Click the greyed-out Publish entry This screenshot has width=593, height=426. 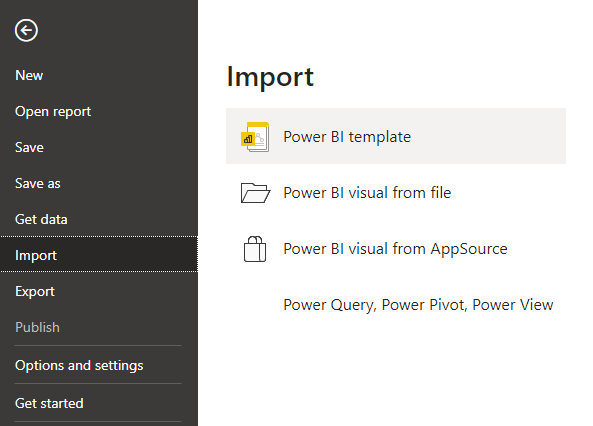point(37,327)
